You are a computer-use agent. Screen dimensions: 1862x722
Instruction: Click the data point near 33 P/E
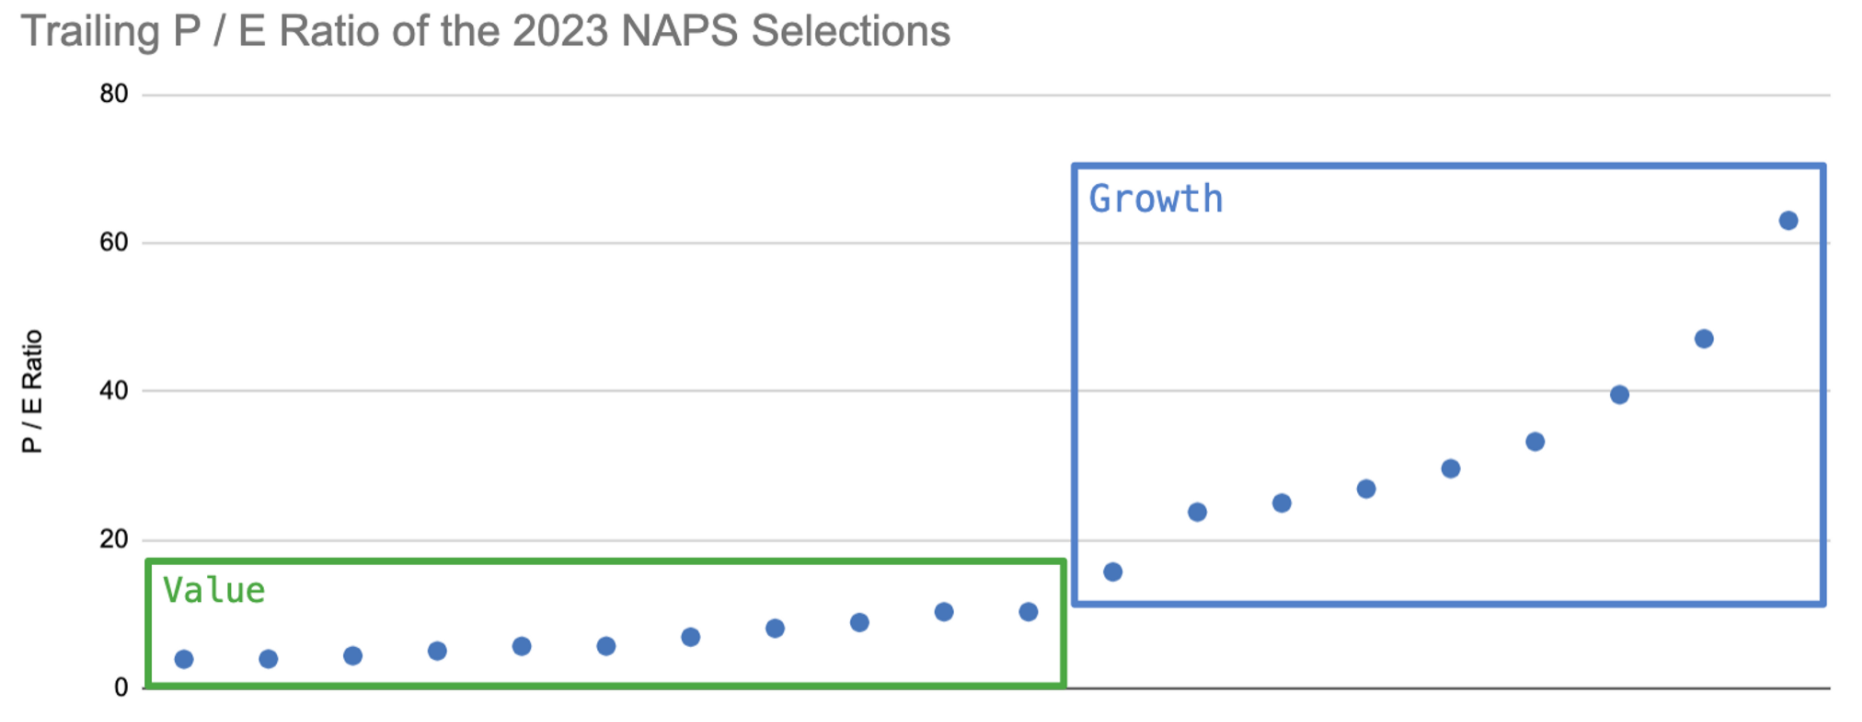pyautogui.click(x=1535, y=442)
